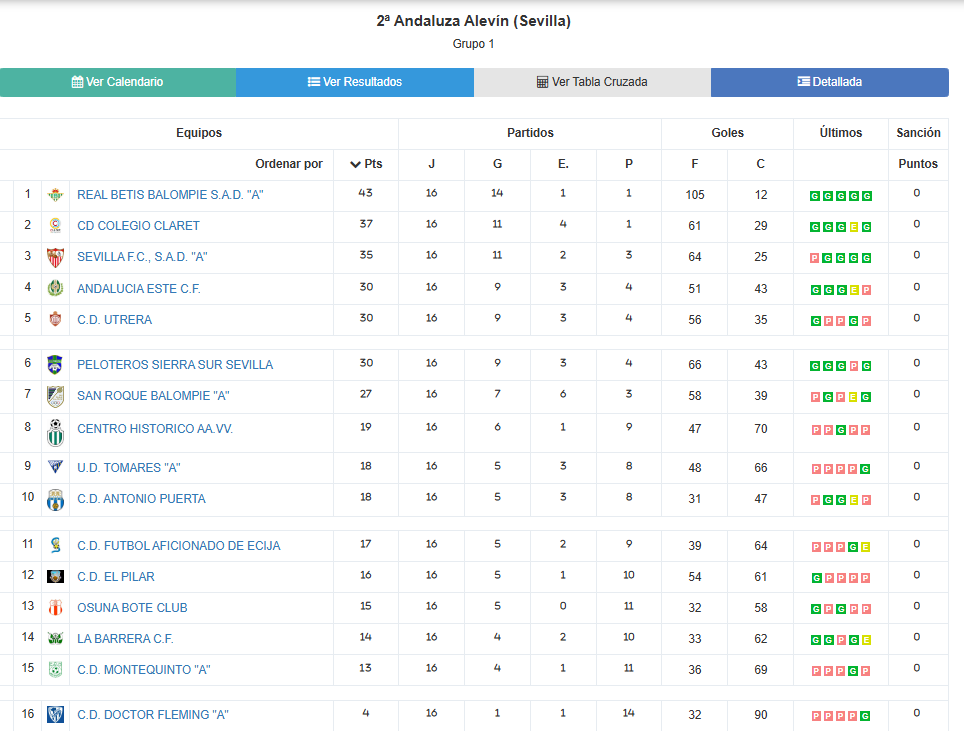
Task: Click the Grupo 1 subtitle
Action: pyautogui.click(x=473, y=44)
